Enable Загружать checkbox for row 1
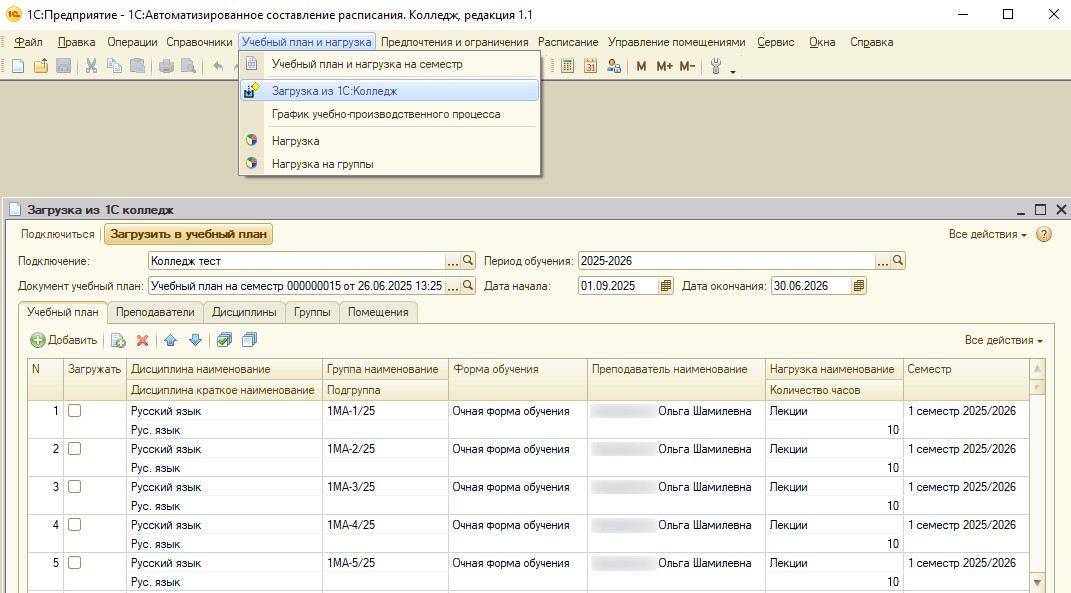The image size is (1071, 593). point(74,411)
